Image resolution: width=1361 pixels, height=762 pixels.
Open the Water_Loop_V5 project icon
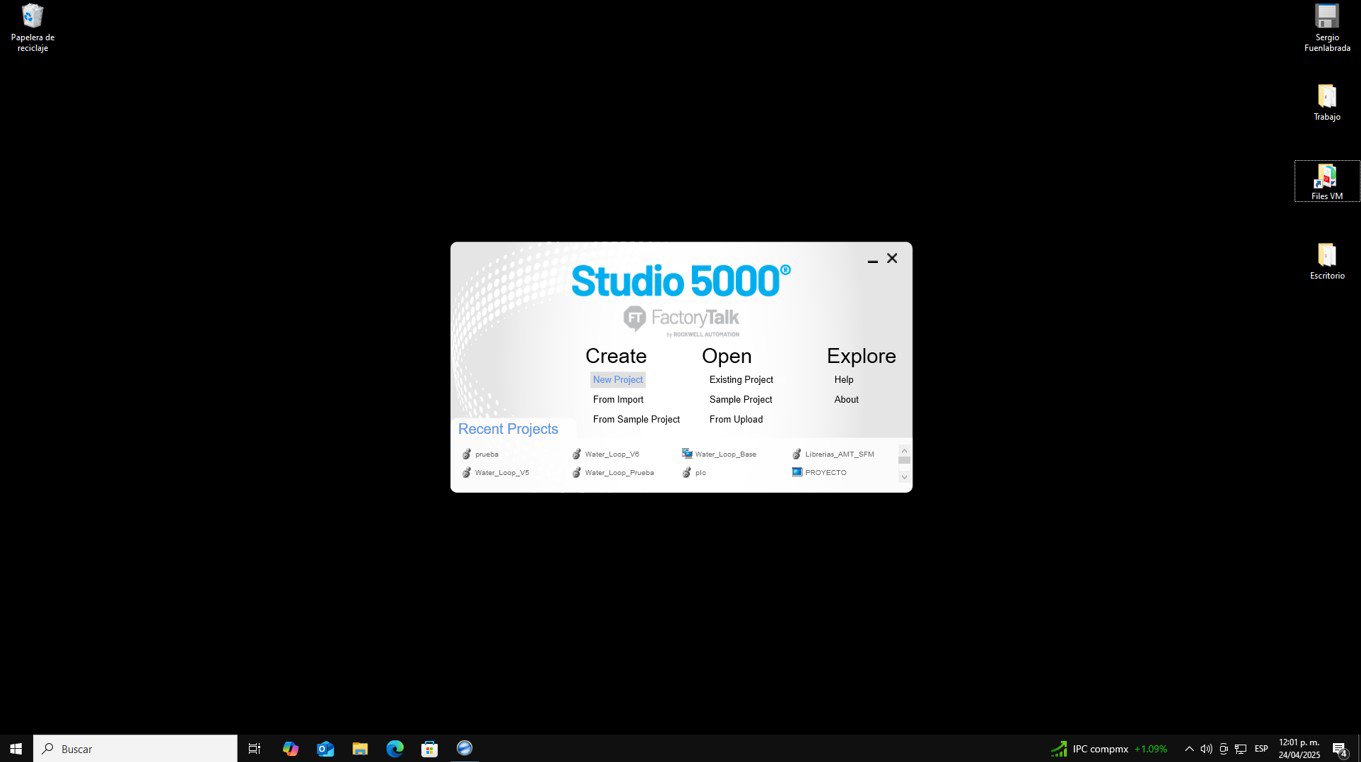466,472
